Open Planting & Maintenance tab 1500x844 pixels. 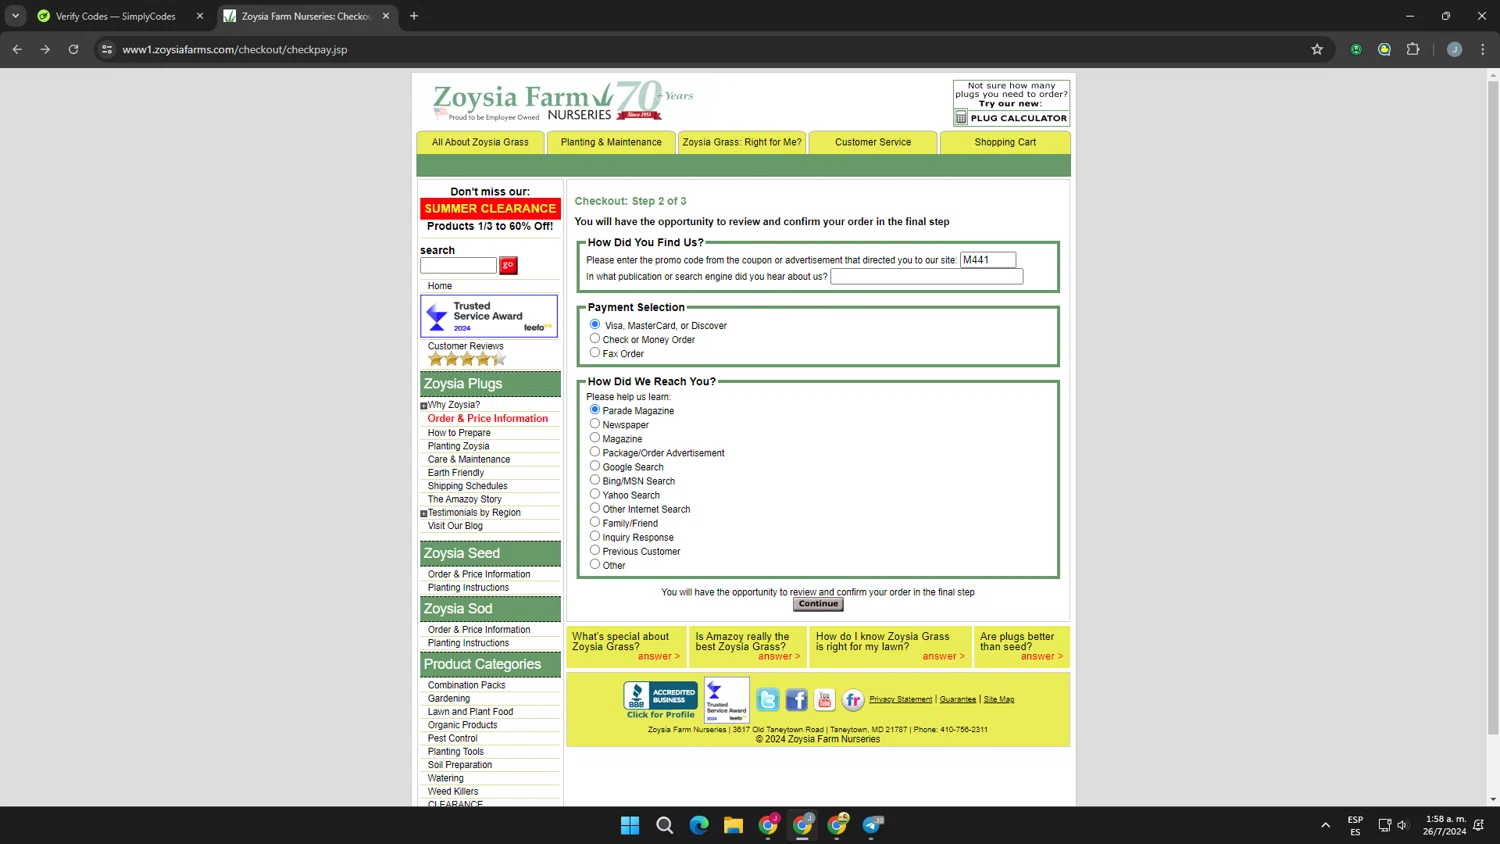[611, 142]
